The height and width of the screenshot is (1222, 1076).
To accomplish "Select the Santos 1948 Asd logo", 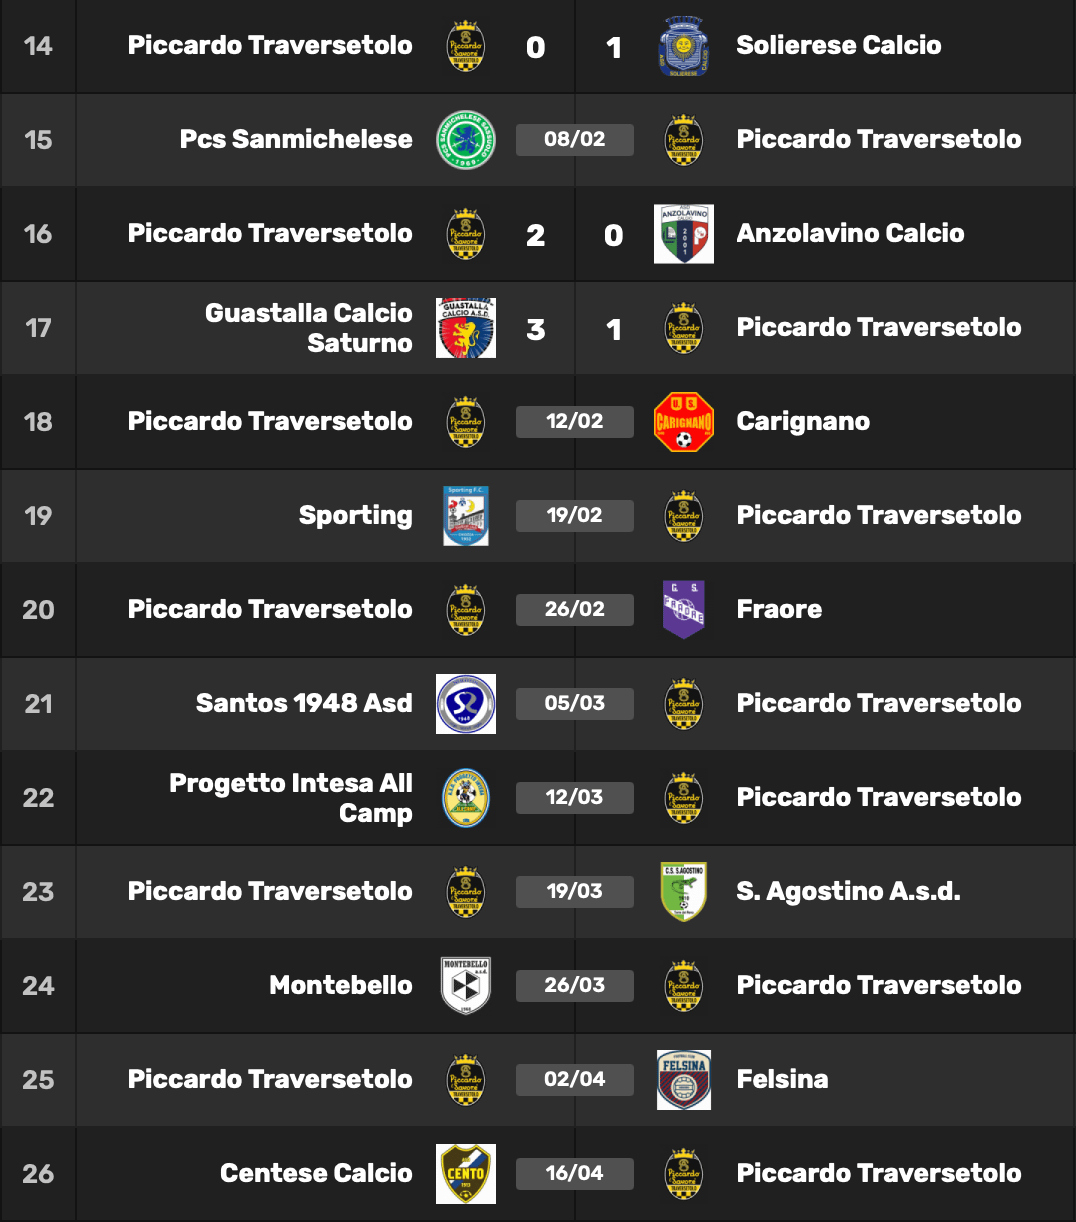I will pos(466,704).
